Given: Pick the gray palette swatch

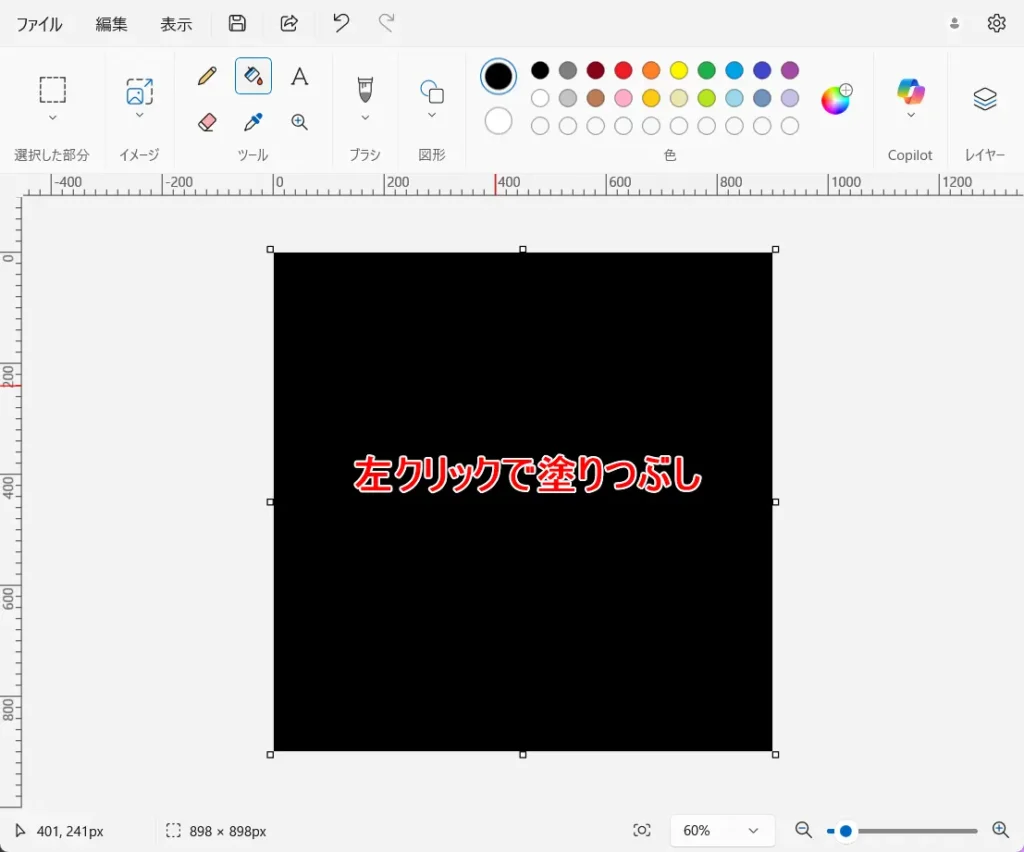Looking at the screenshot, I should coord(568,70).
